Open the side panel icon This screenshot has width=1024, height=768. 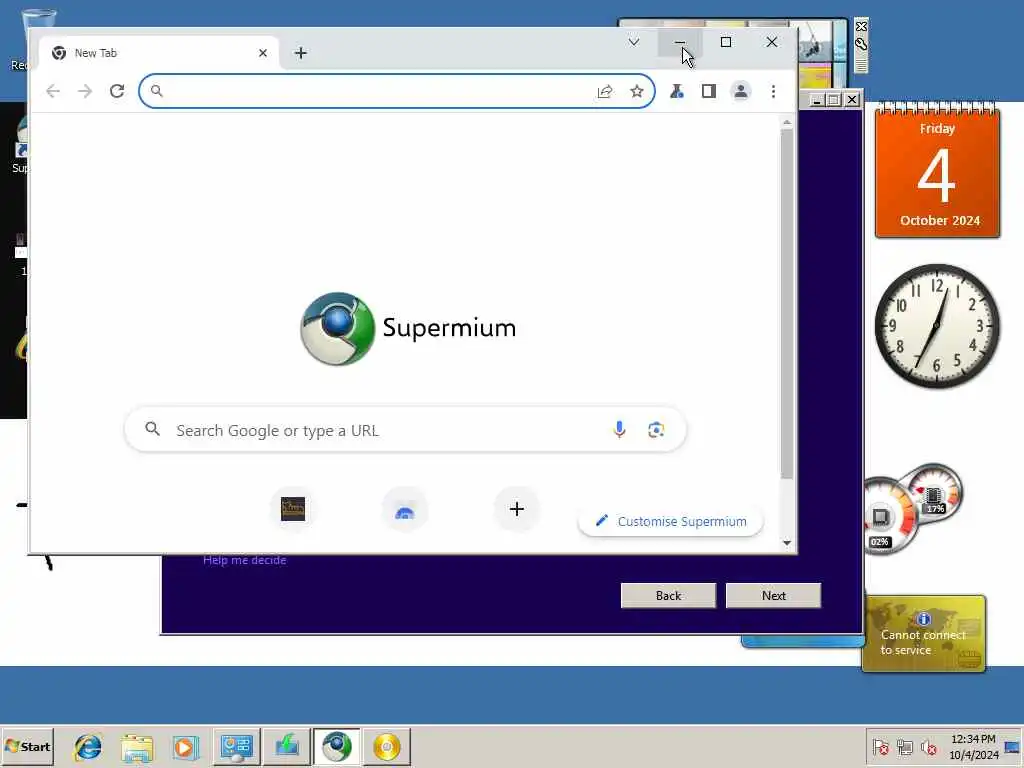point(709,91)
